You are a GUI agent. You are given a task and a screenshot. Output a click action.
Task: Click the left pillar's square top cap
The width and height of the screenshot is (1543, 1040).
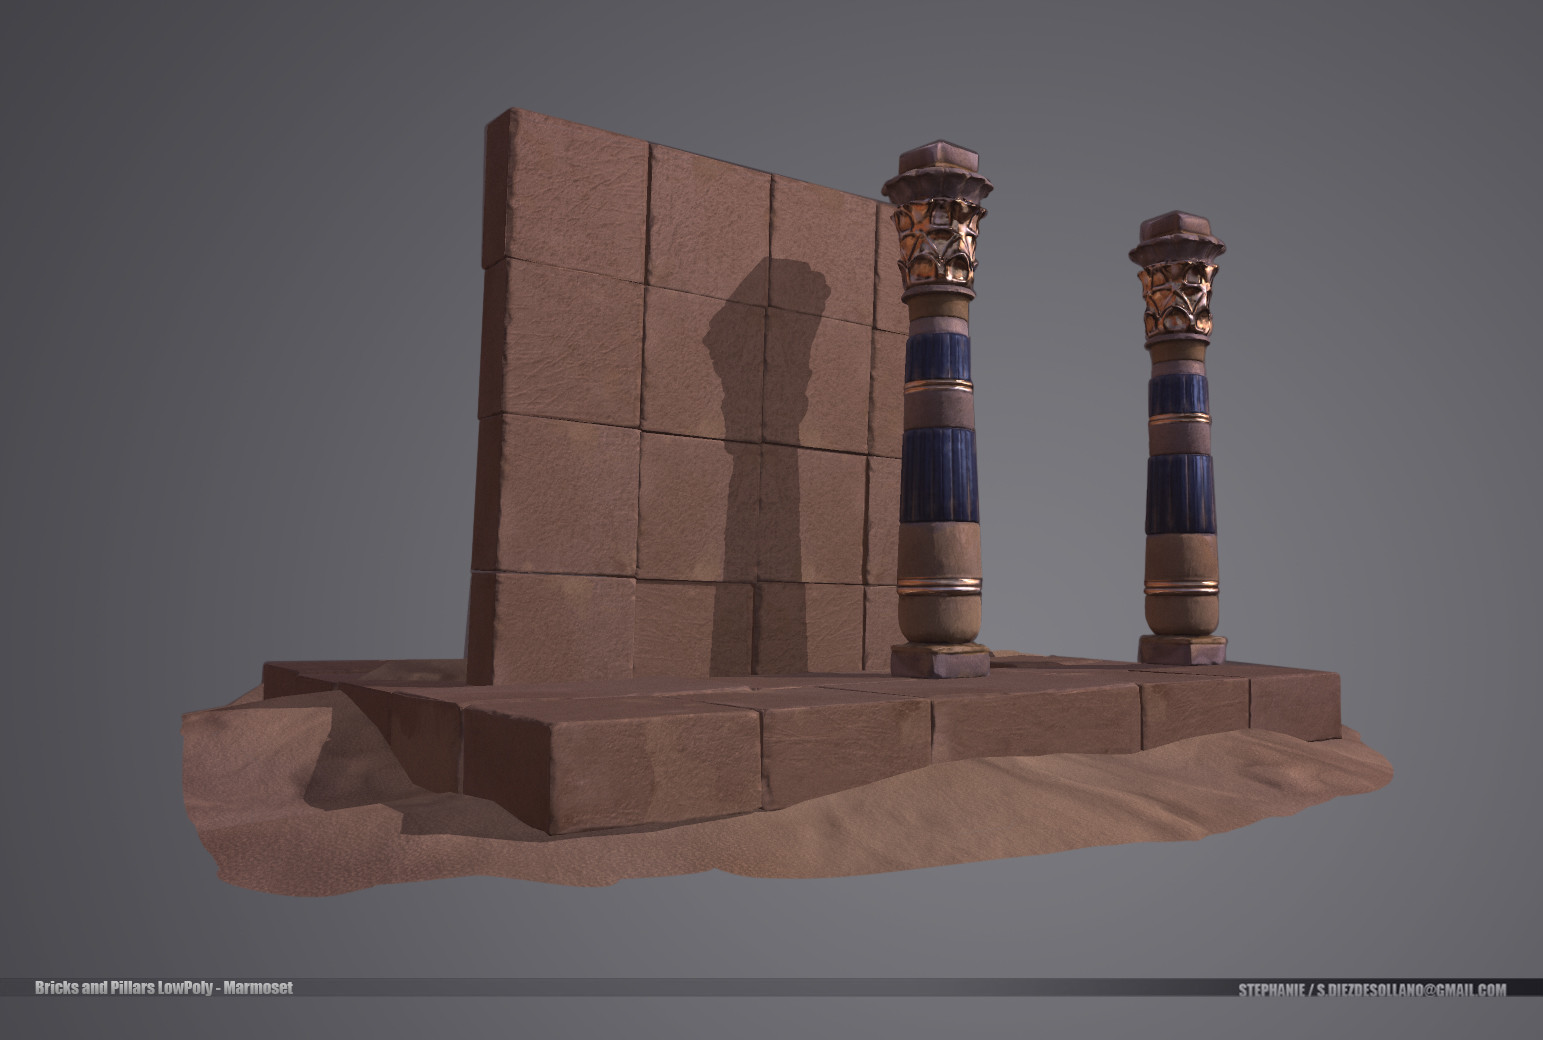click(938, 152)
